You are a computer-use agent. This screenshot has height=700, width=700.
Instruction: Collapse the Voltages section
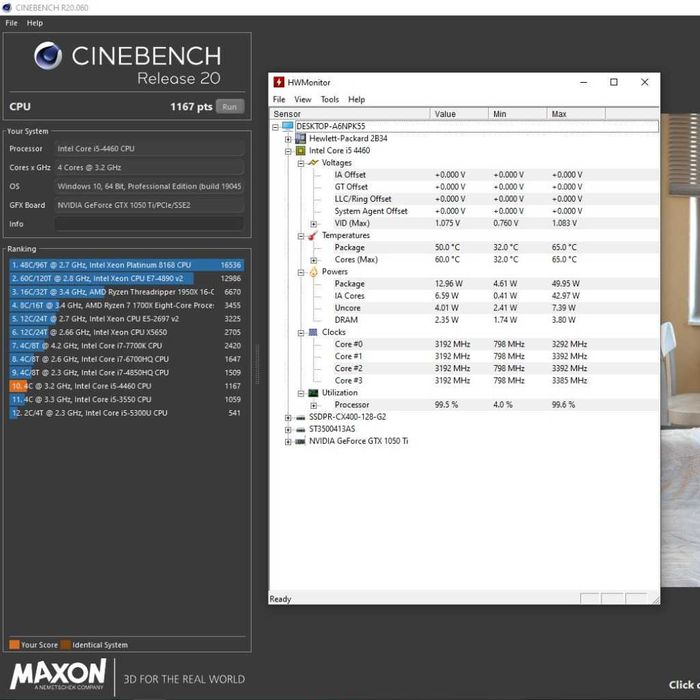click(x=301, y=163)
